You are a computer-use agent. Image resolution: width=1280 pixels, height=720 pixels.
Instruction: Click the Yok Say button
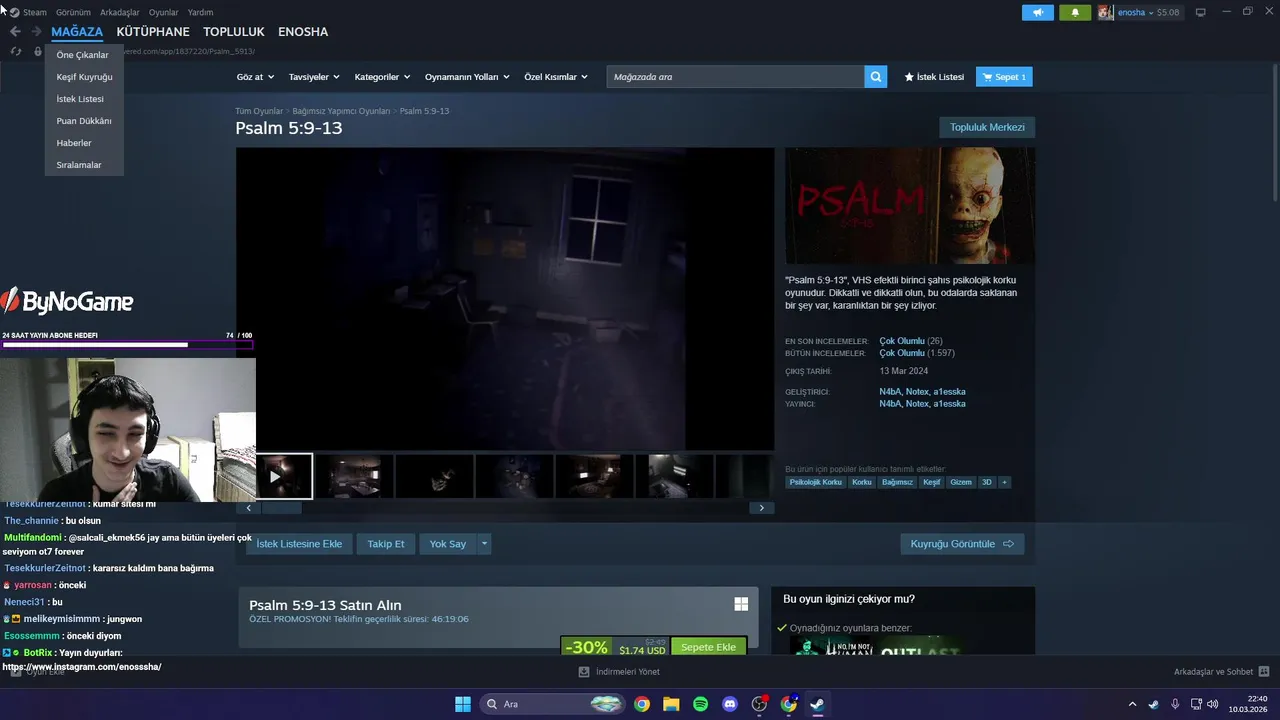(448, 544)
